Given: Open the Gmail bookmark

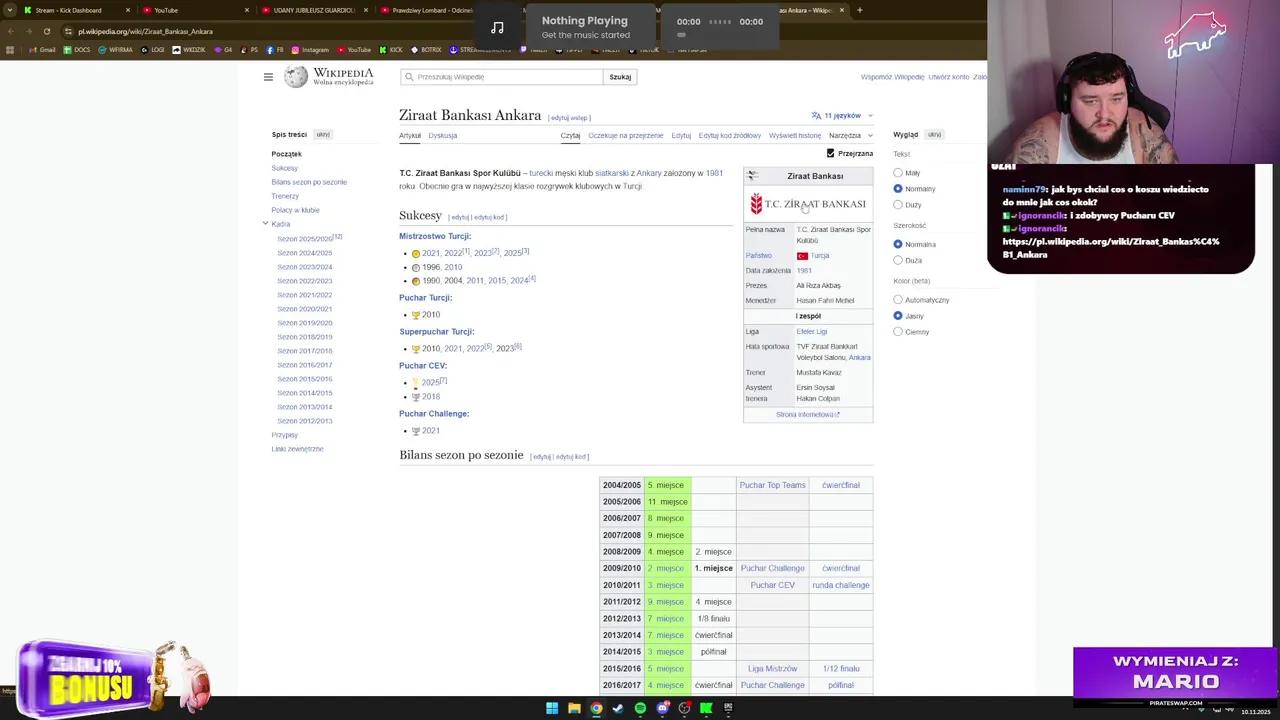Looking at the screenshot, I should (x=42, y=50).
